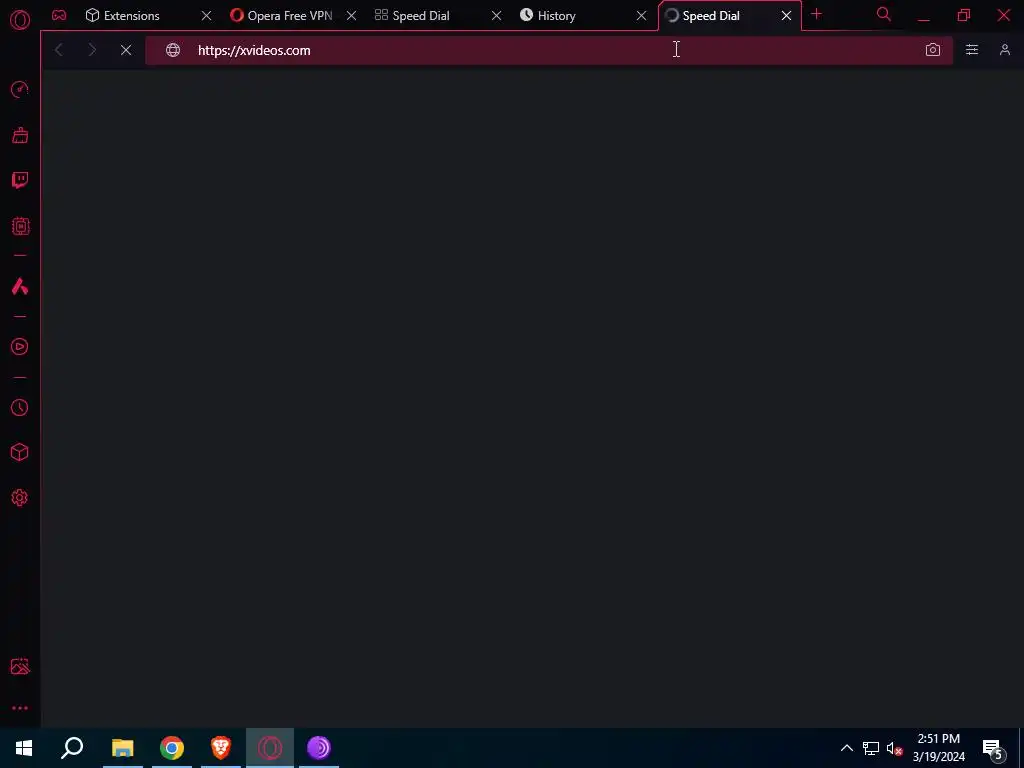1024x768 pixels.
Task: Open the clock showing 2:51 PM
Action: (x=938, y=748)
